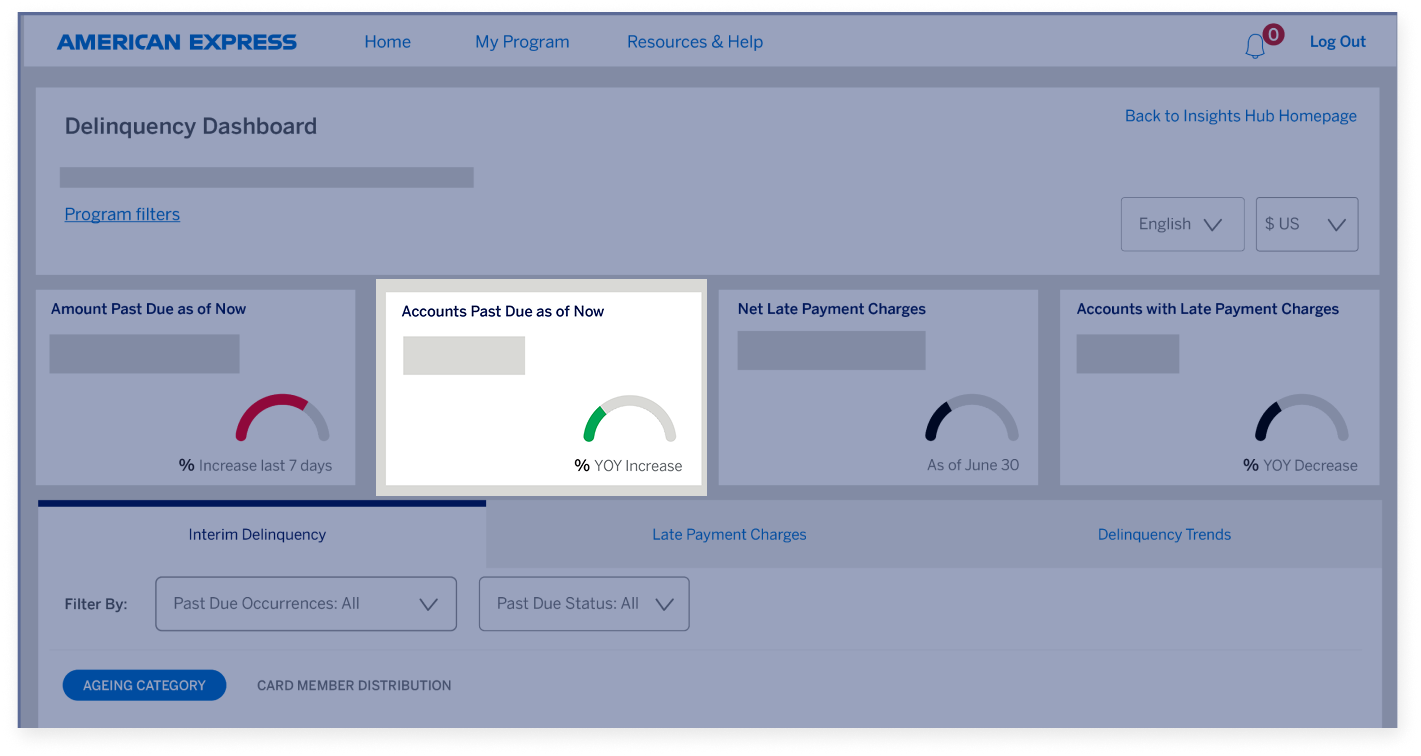Screen dimensions: 1421x756
Task: Switch to CARD MEMBER DISTRIBUTION view
Action: [354, 685]
